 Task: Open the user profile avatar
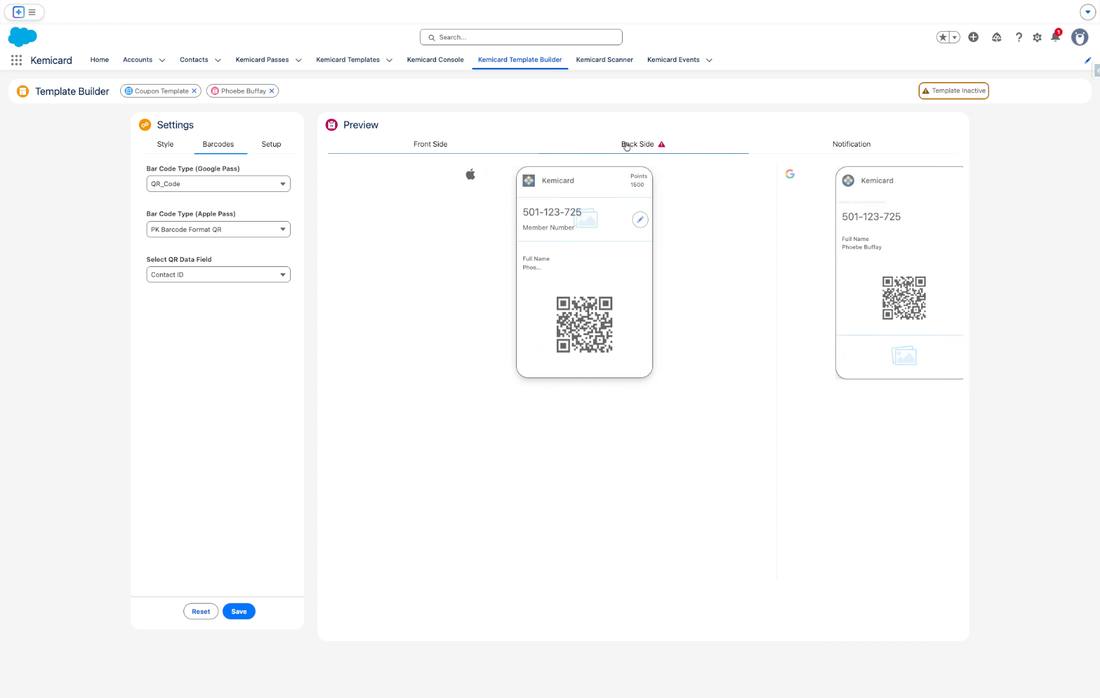point(1080,37)
